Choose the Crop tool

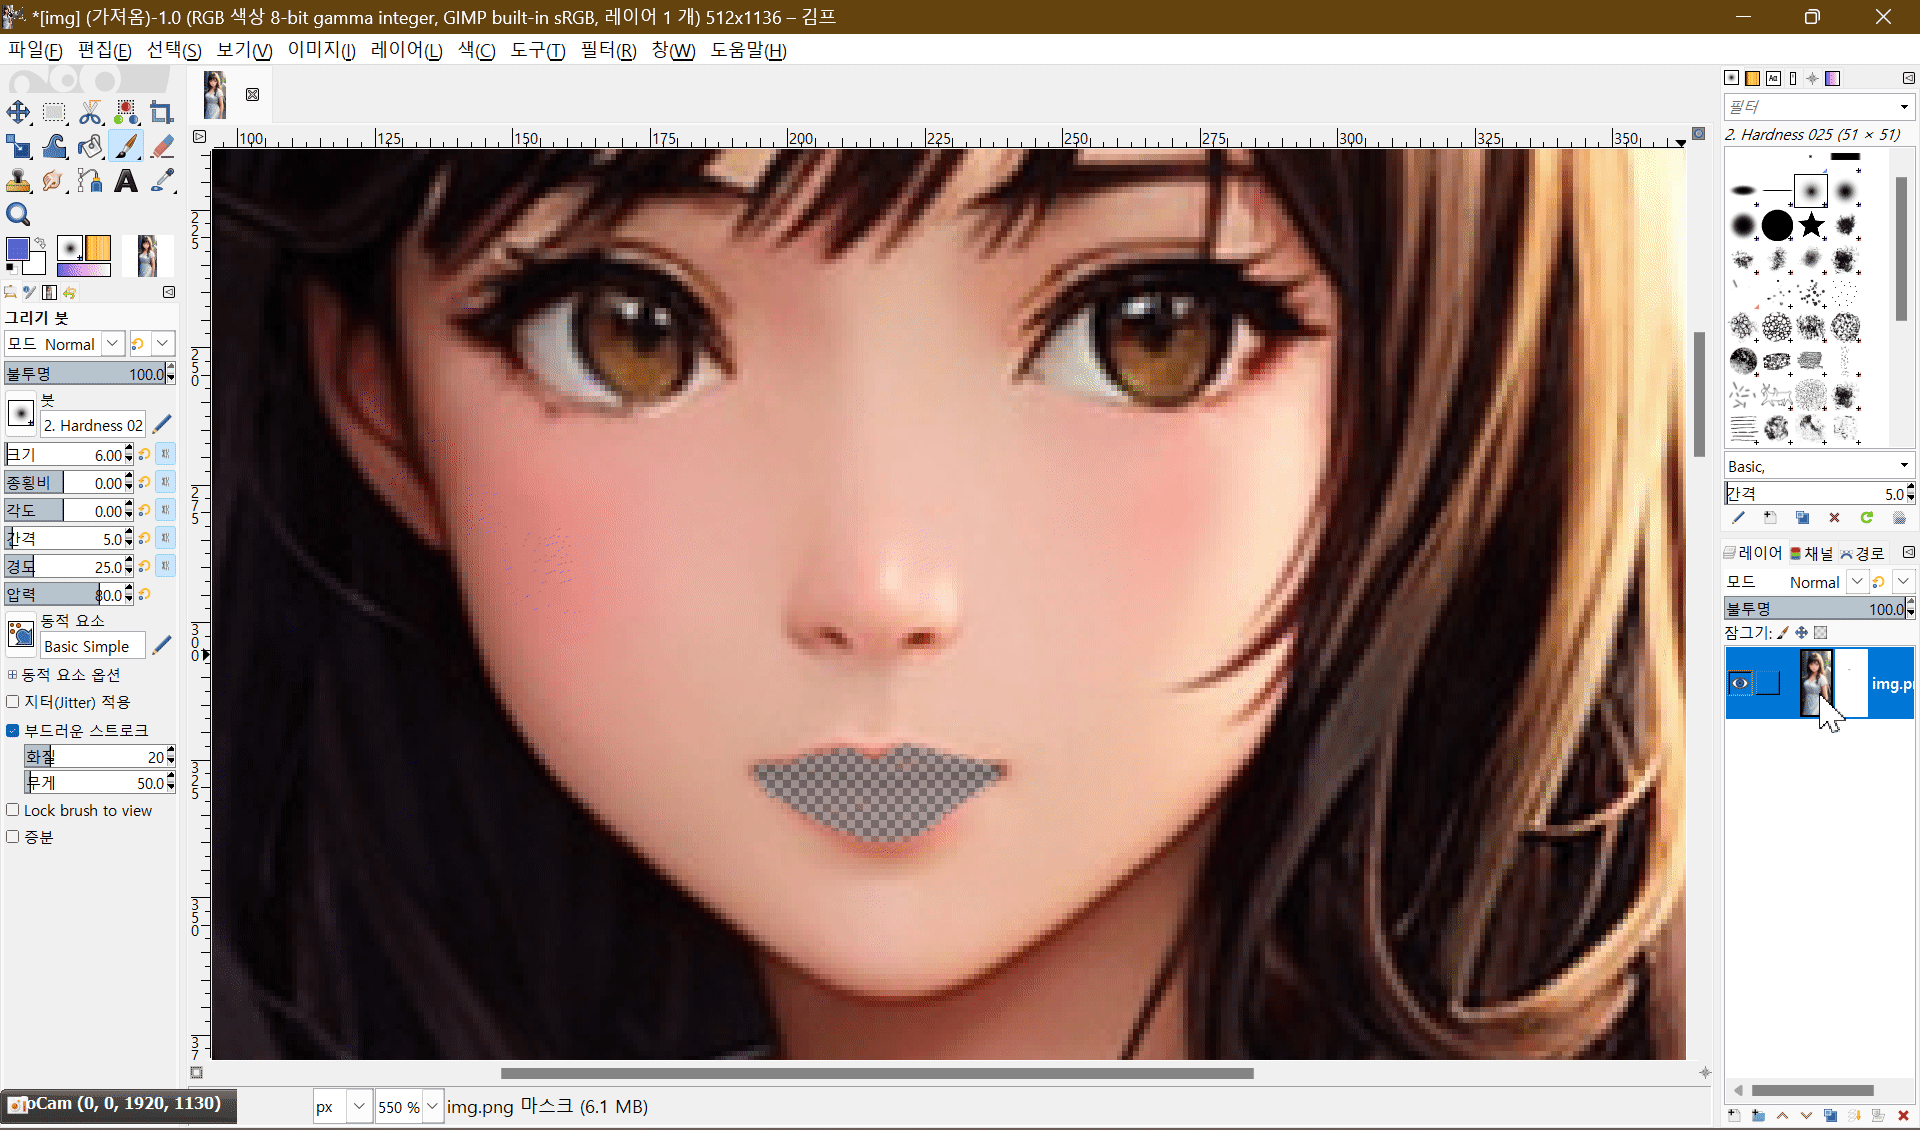pyautogui.click(x=161, y=112)
